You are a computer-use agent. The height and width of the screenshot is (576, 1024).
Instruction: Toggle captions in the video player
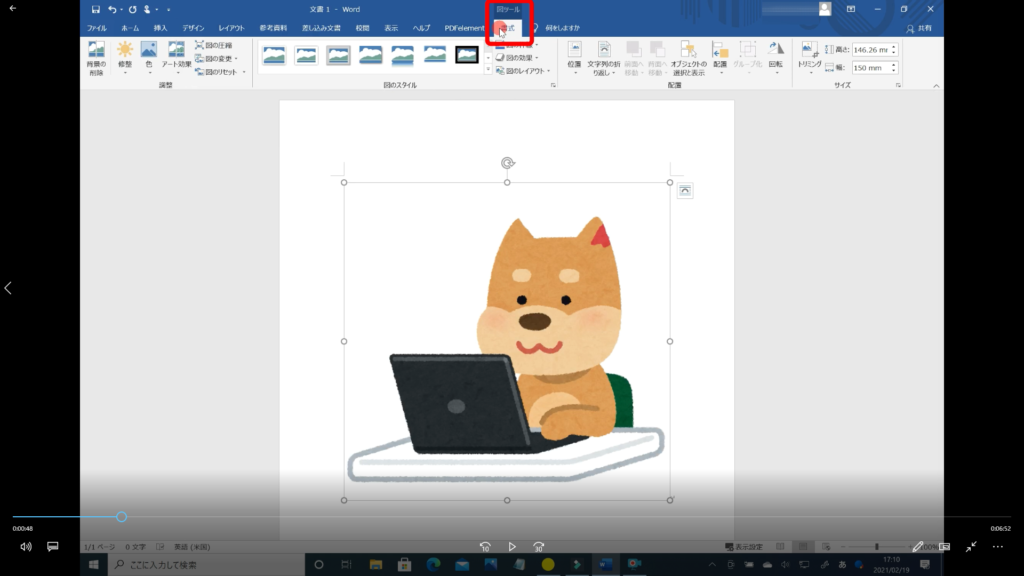pyautogui.click(x=53, y=547)
